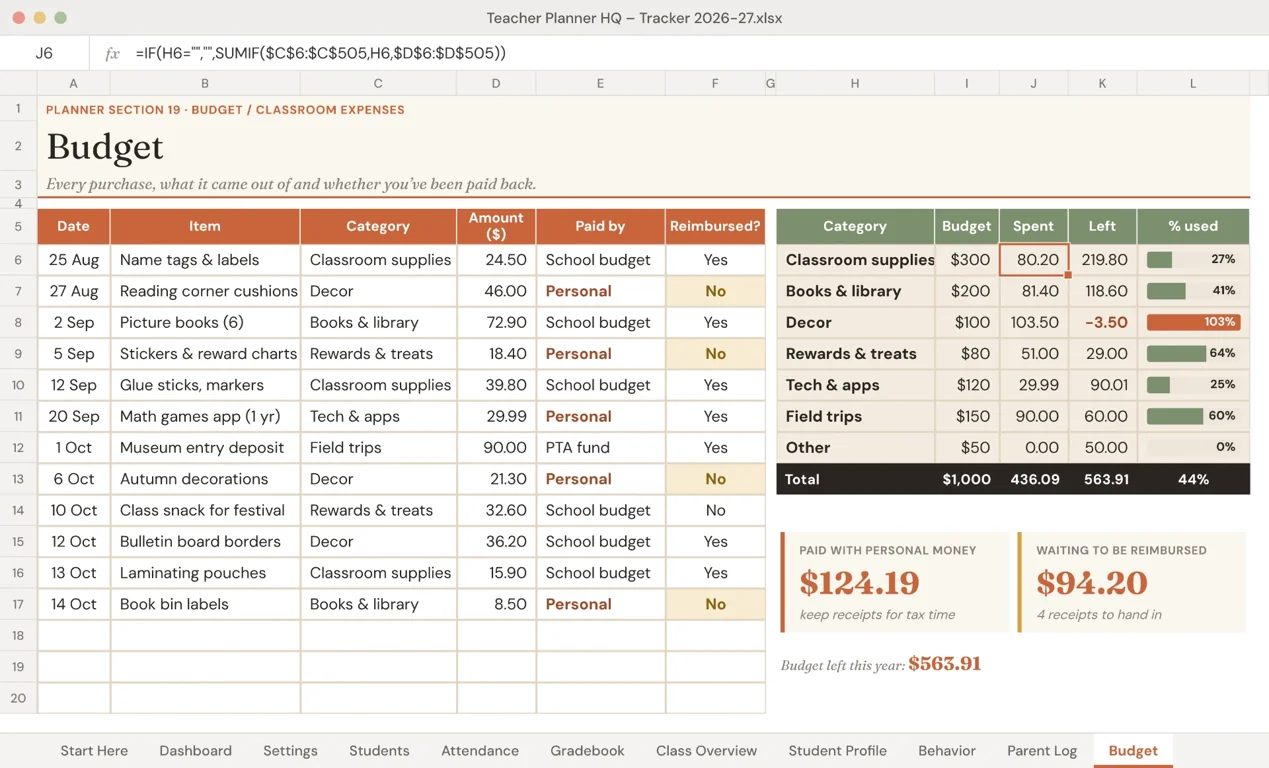1269x768 pixels.
Task: Click the fx function icon
Action: point(112,53)
